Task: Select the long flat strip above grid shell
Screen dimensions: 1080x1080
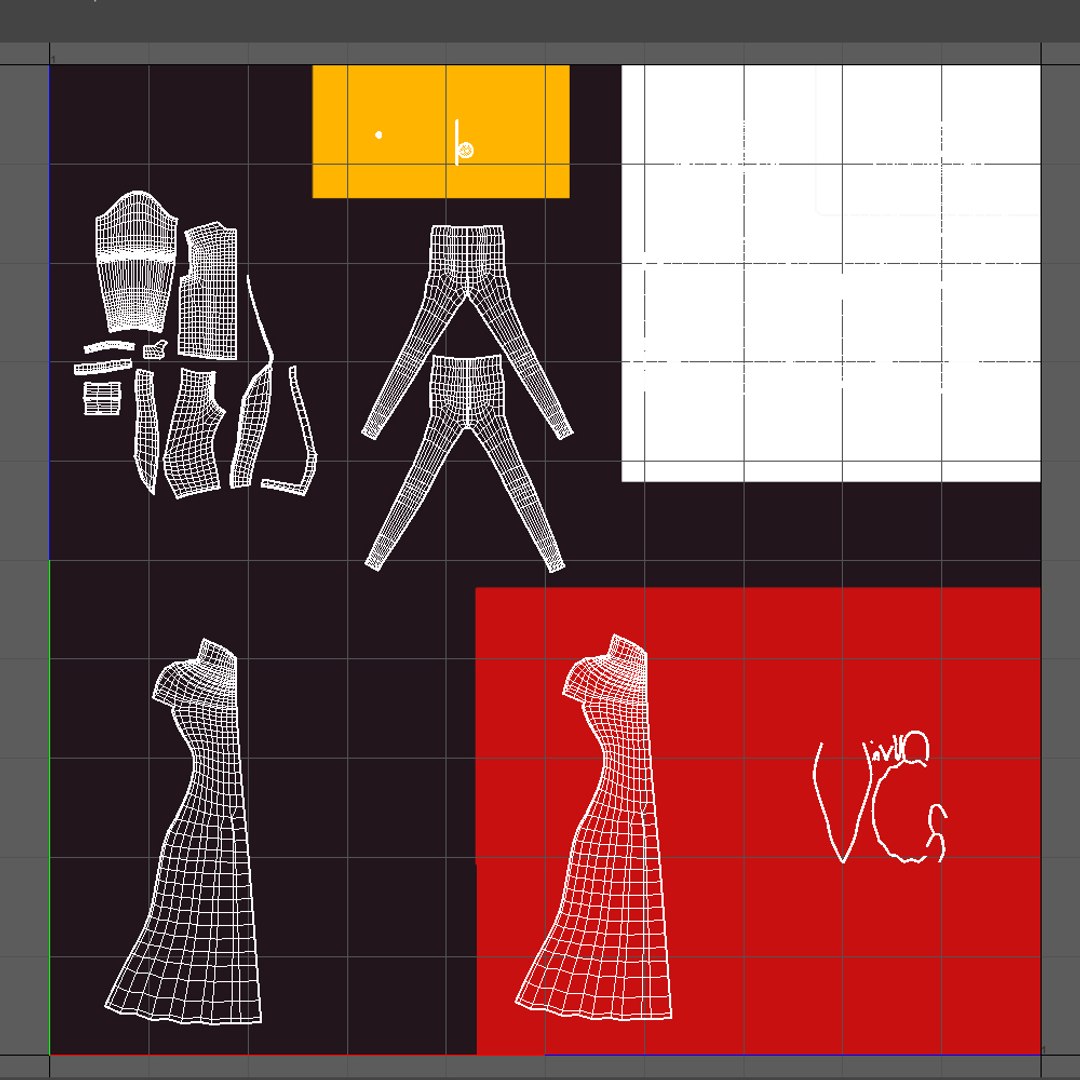Action: (103, 366)
